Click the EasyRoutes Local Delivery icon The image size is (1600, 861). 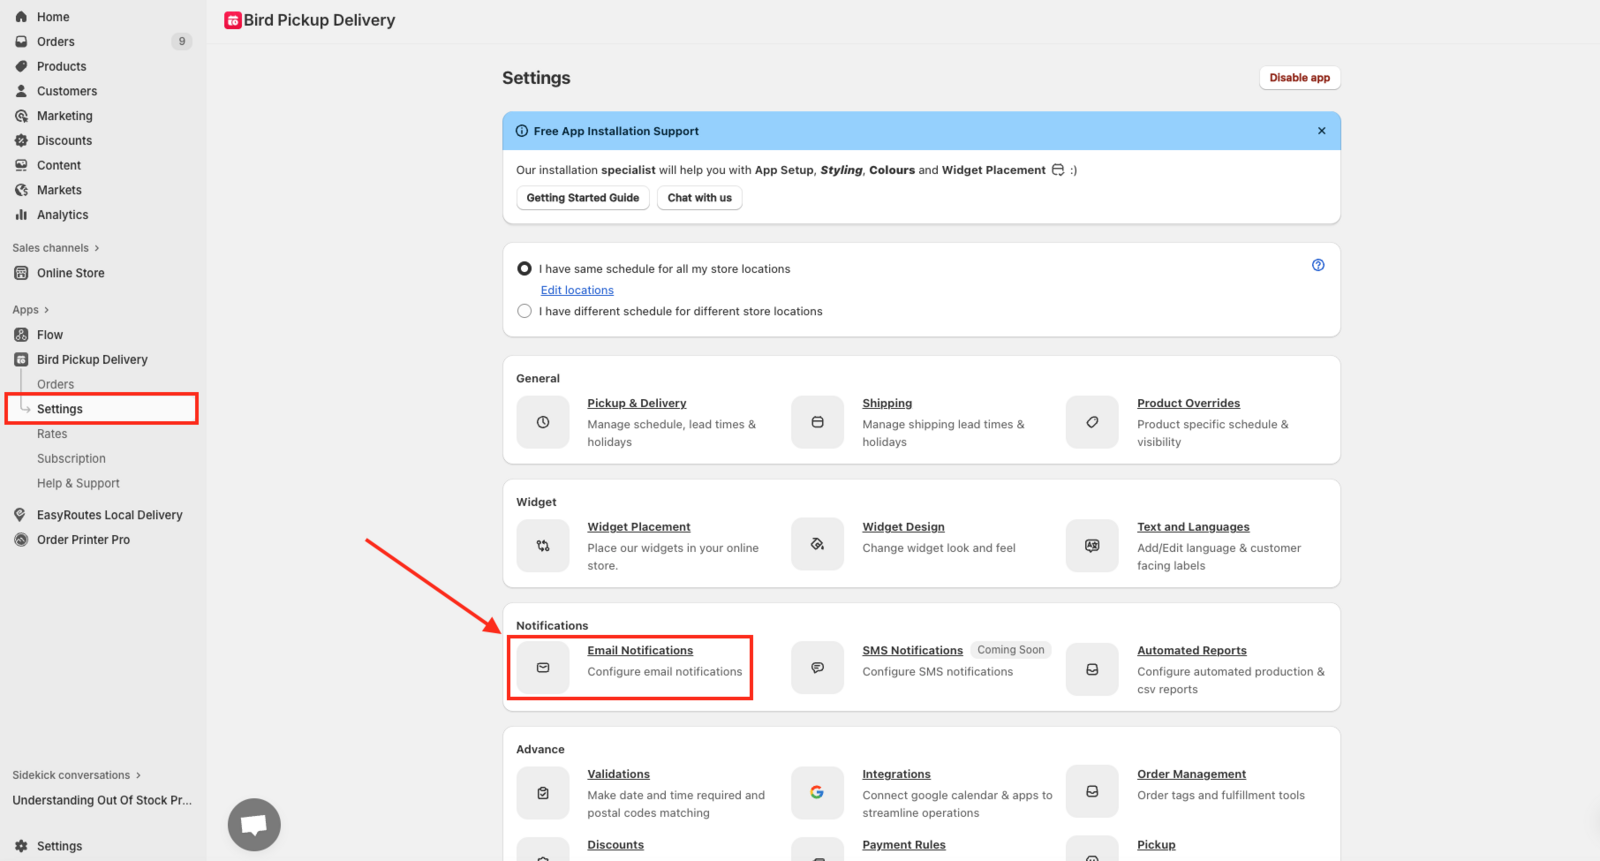[x=21, y=515]
